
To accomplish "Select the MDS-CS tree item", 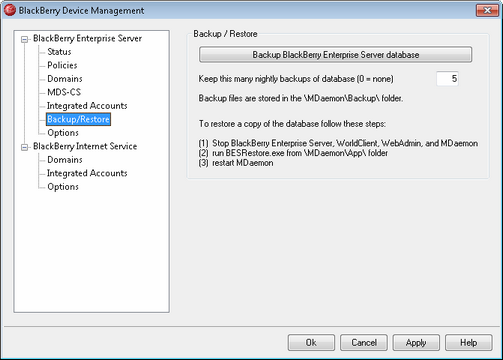I will [64, 92].
